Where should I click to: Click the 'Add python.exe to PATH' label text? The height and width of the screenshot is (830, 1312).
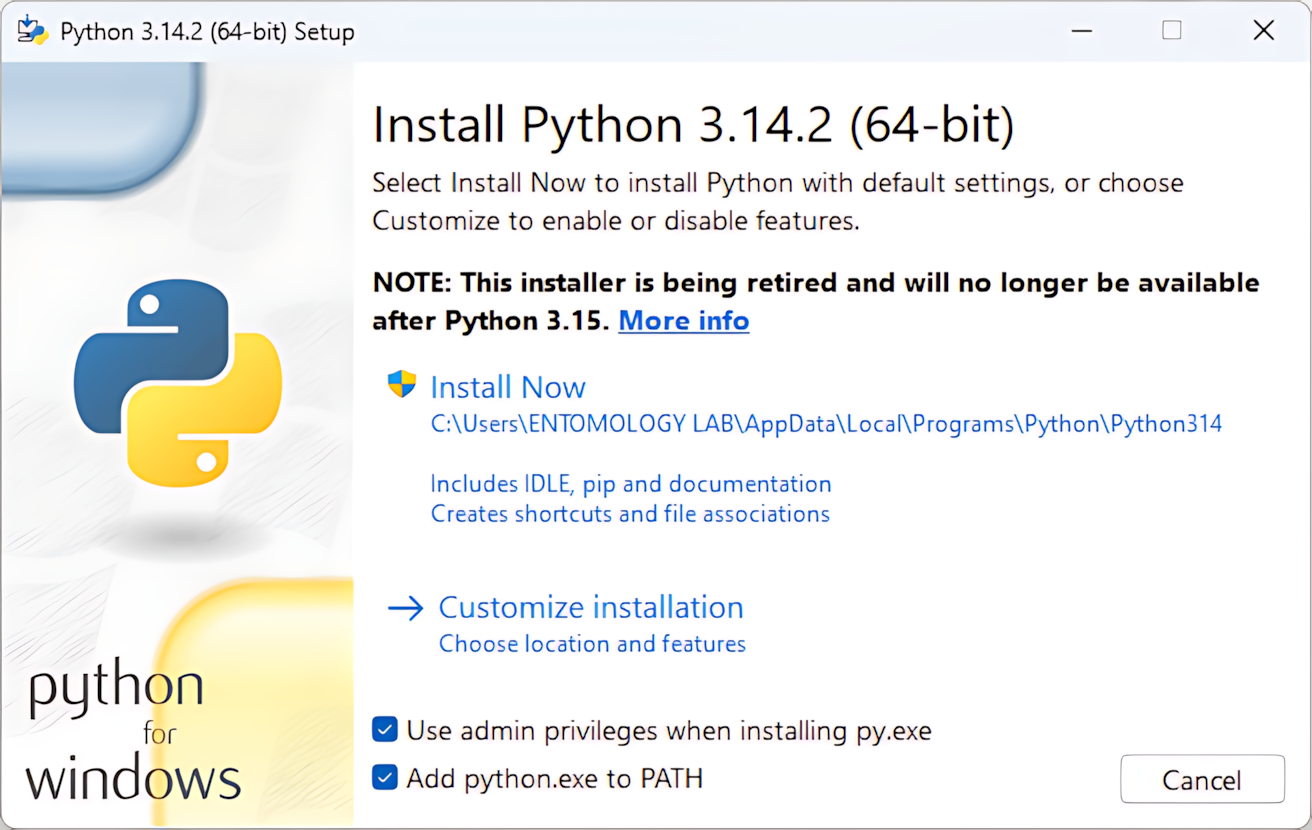click(x=554, y=778)
